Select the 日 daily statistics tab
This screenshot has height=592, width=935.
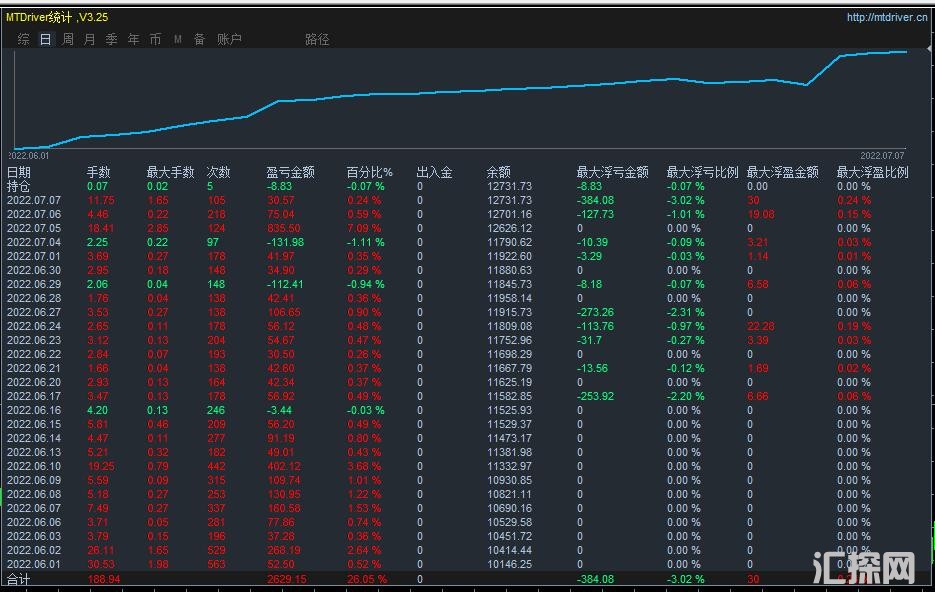45,39
